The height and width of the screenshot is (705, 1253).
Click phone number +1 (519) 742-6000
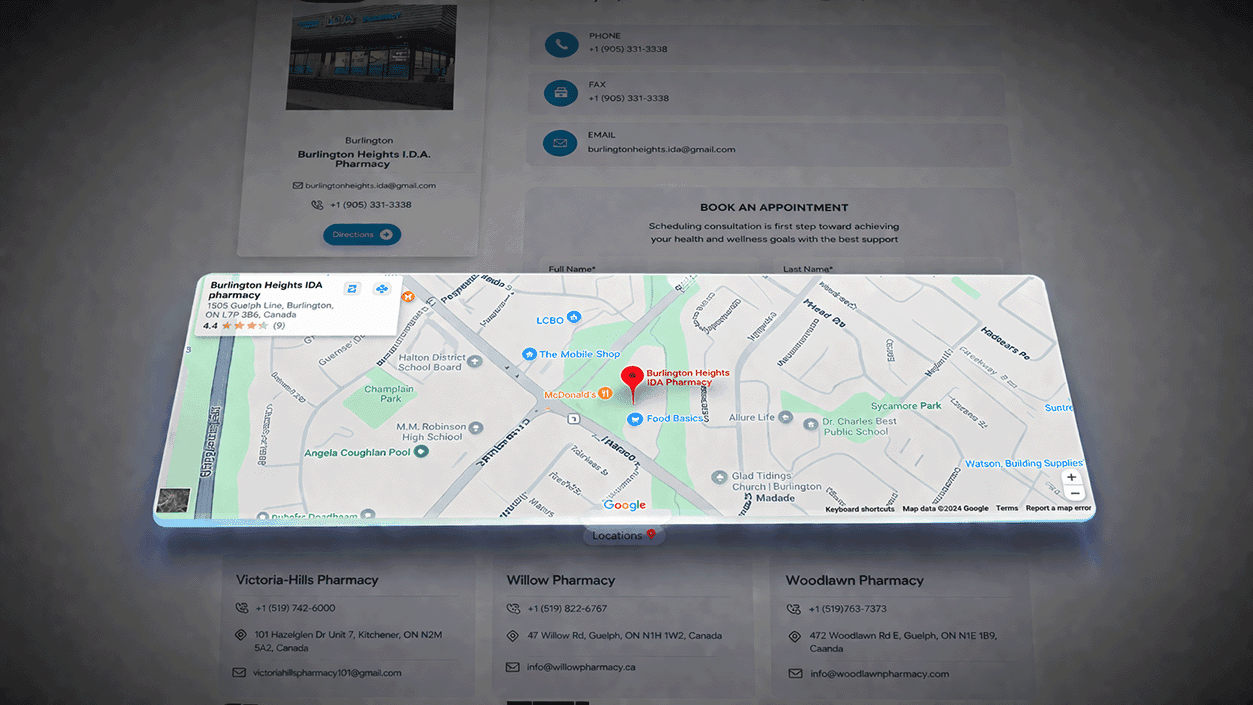pyautogui.click(x=295, y=608)
